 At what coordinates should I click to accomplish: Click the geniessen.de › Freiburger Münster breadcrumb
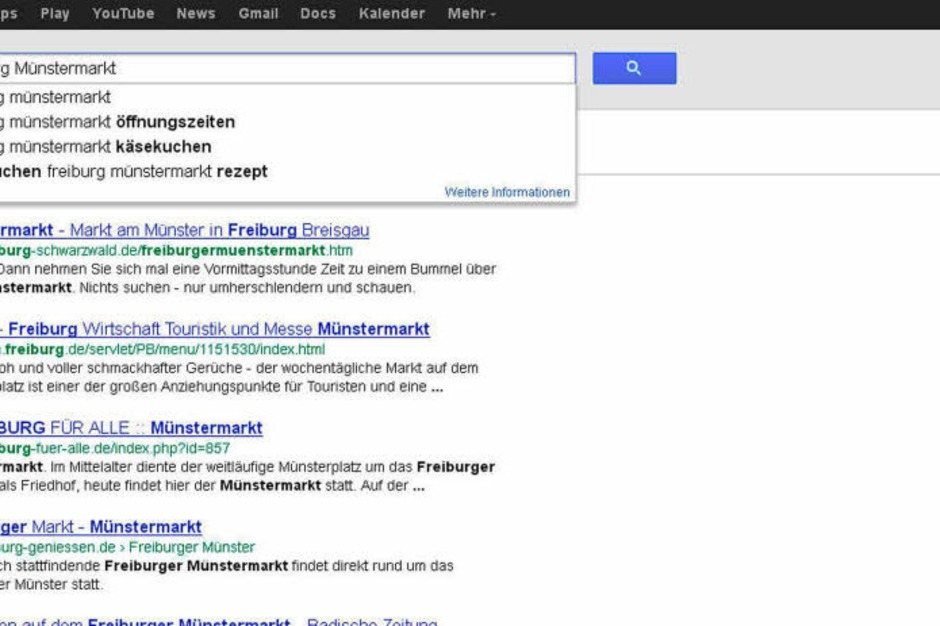127,547
